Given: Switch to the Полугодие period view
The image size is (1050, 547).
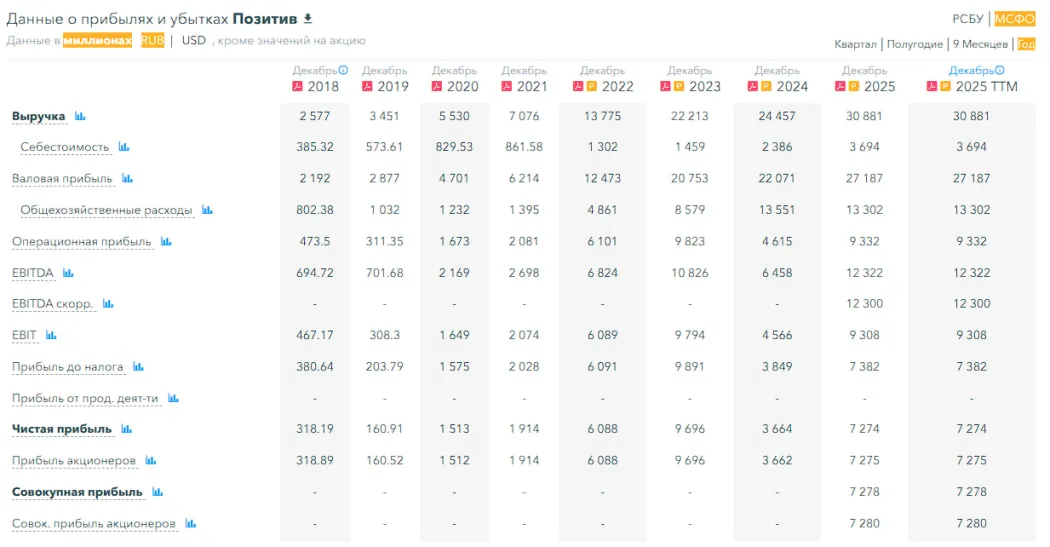Looking at the screenshot, I should point(914,44).
